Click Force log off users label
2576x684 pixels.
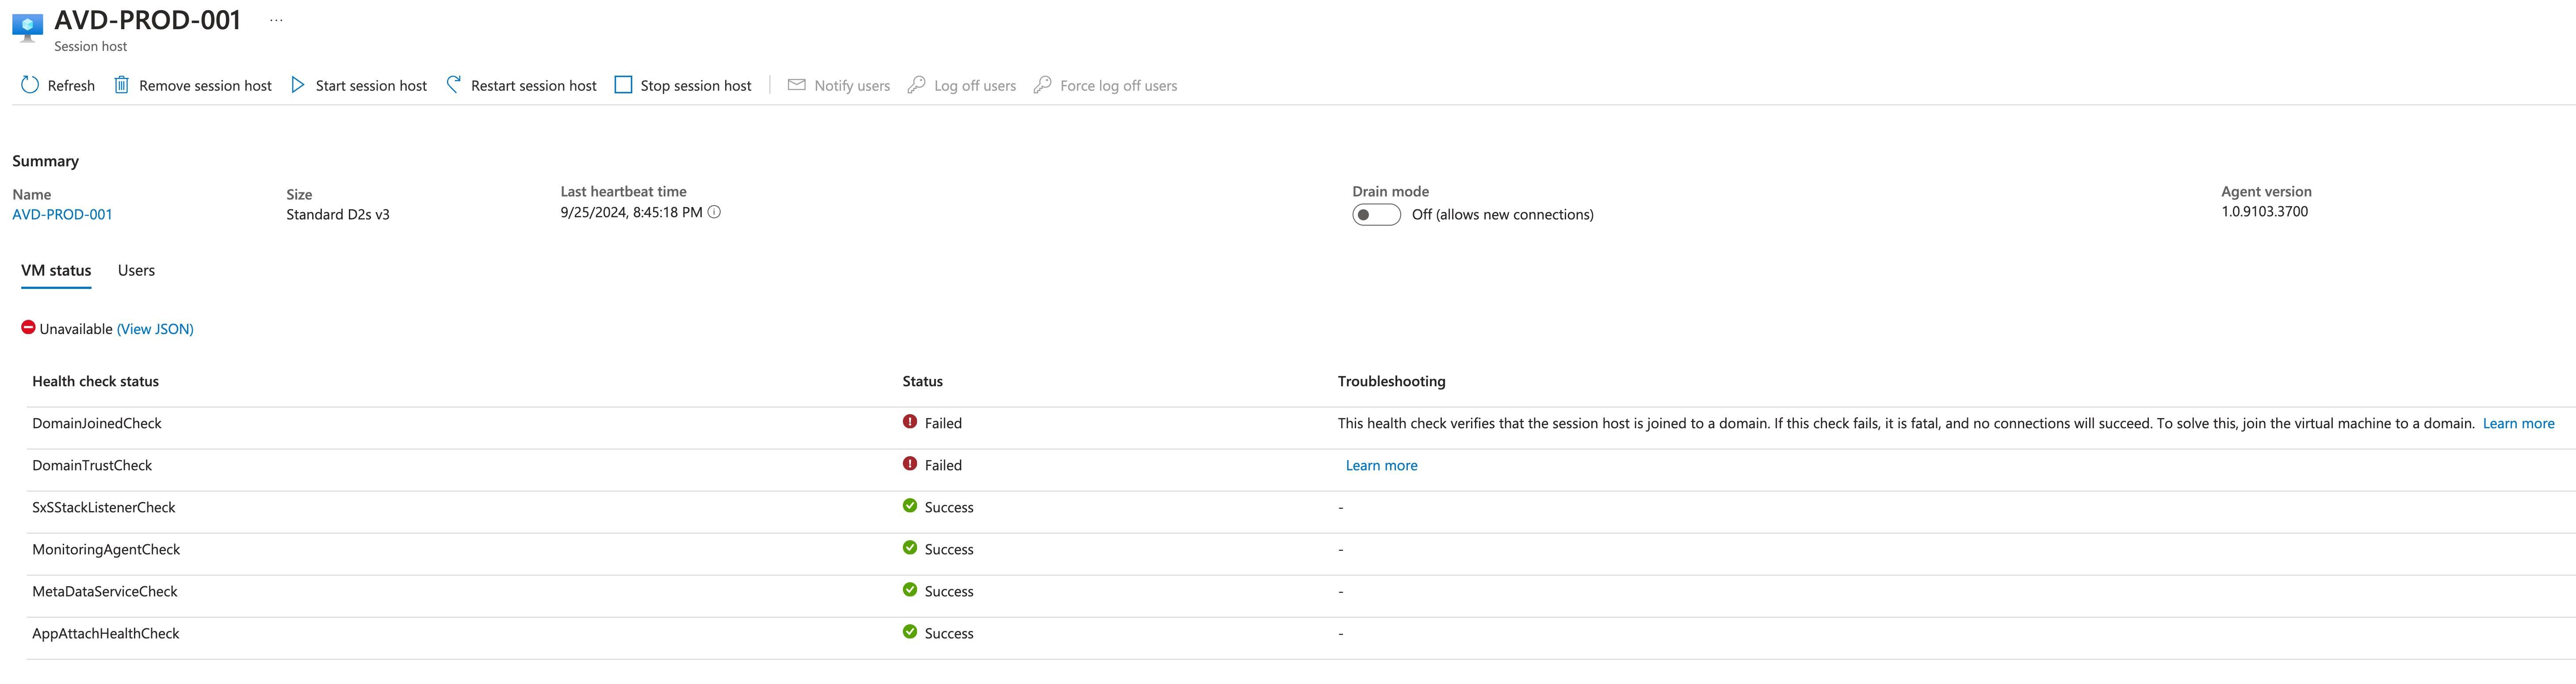click(1119, 86)
